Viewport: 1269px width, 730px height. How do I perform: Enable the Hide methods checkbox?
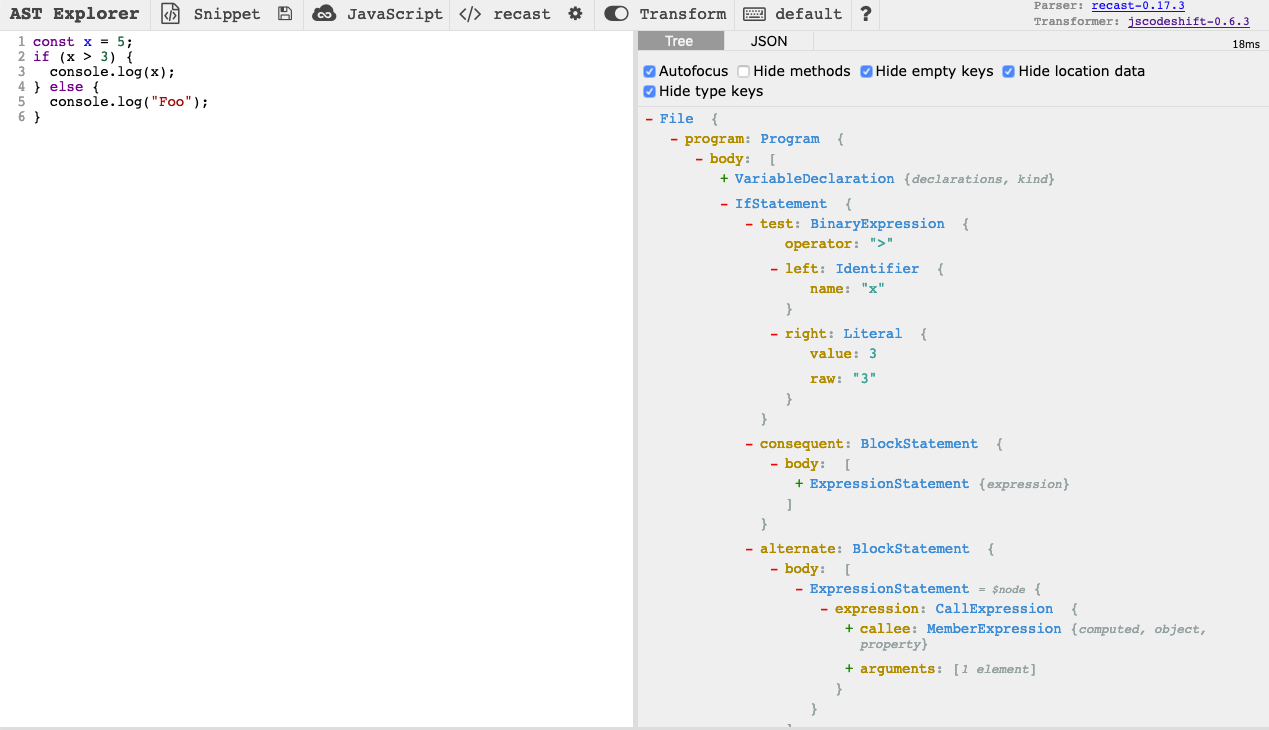[x=741, y=71]
